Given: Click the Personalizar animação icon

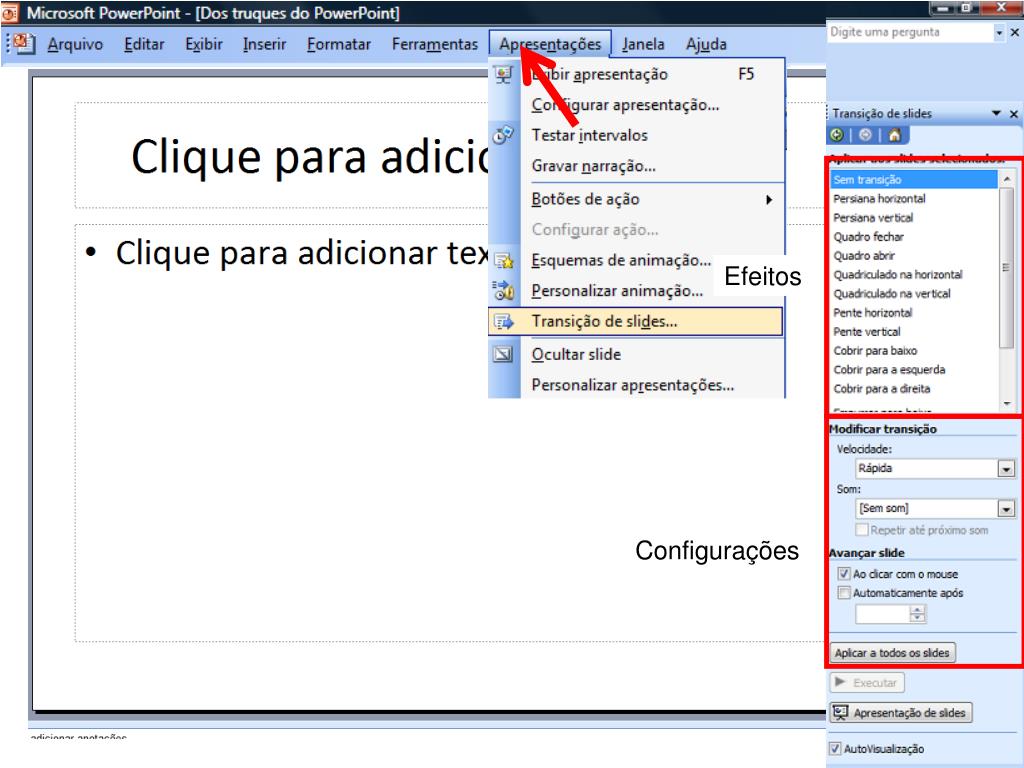Looking at the screenshot, I should [x=504, y=291].
